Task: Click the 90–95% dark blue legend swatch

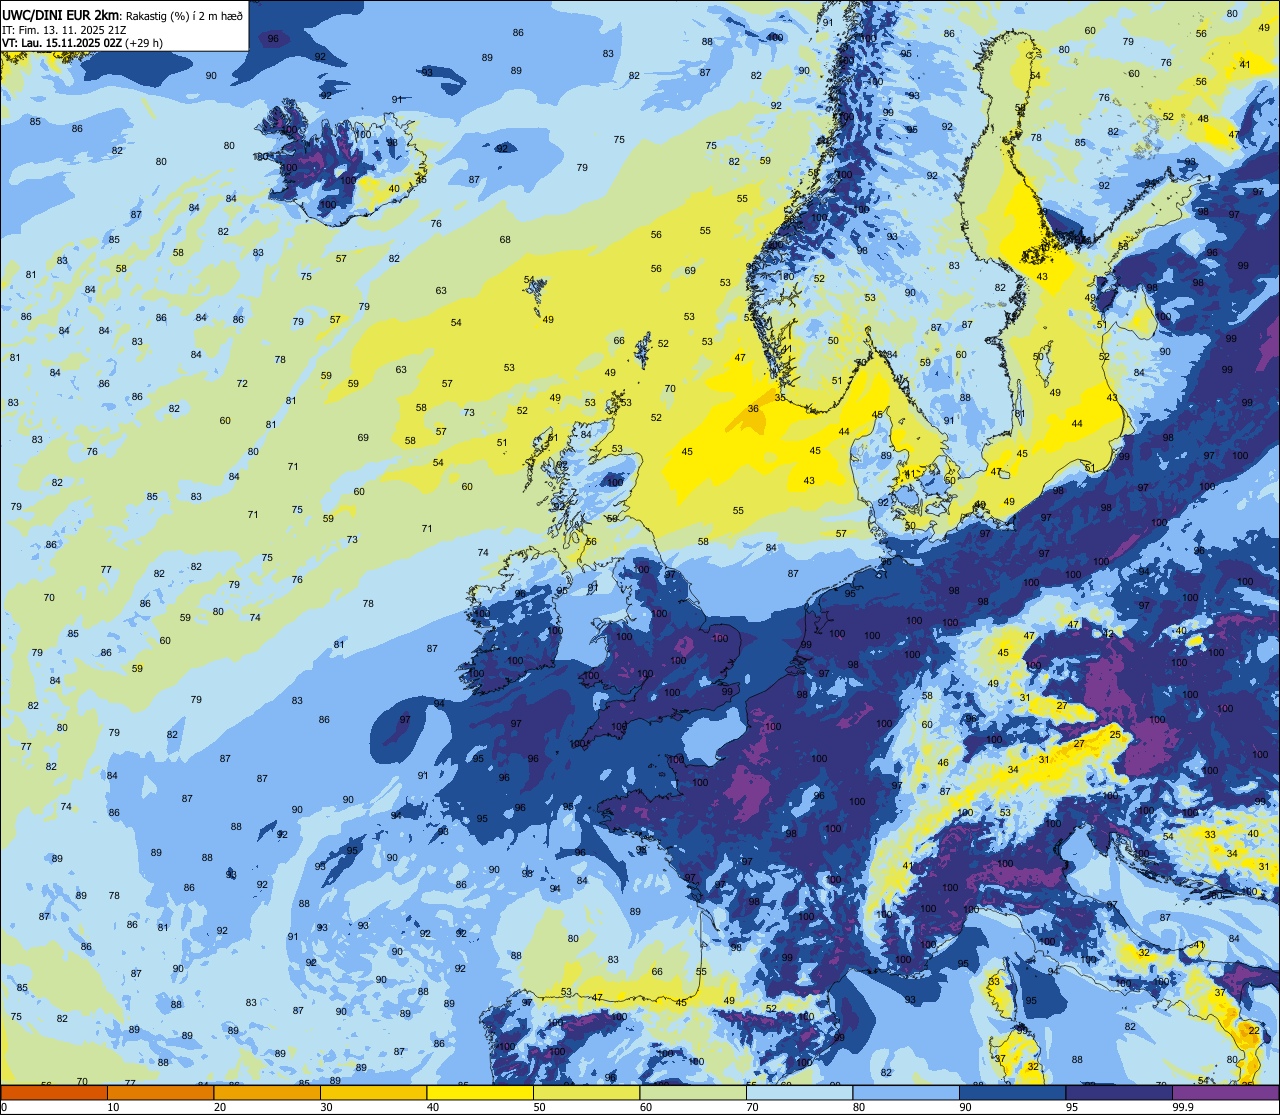Action: pyautogui.click(x=1012, y=1092)
